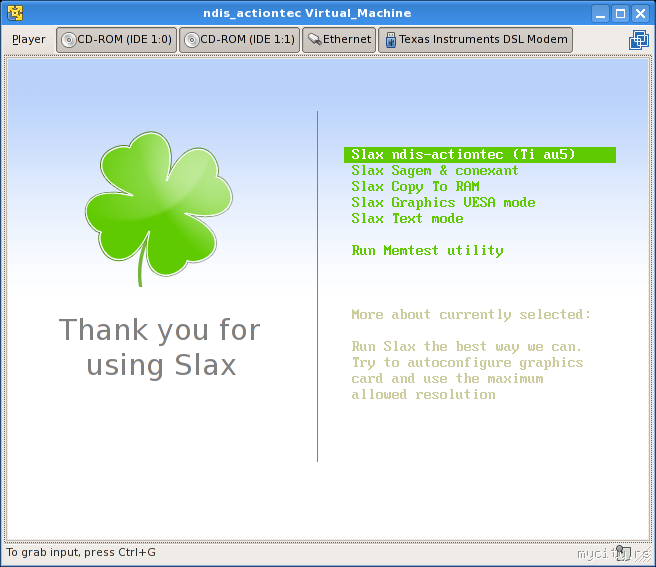The height and width of the screenshot is (567, 656).
Task: Close the ndis_actiontec Virtual Machine window
Action: [x=641, y=14]
